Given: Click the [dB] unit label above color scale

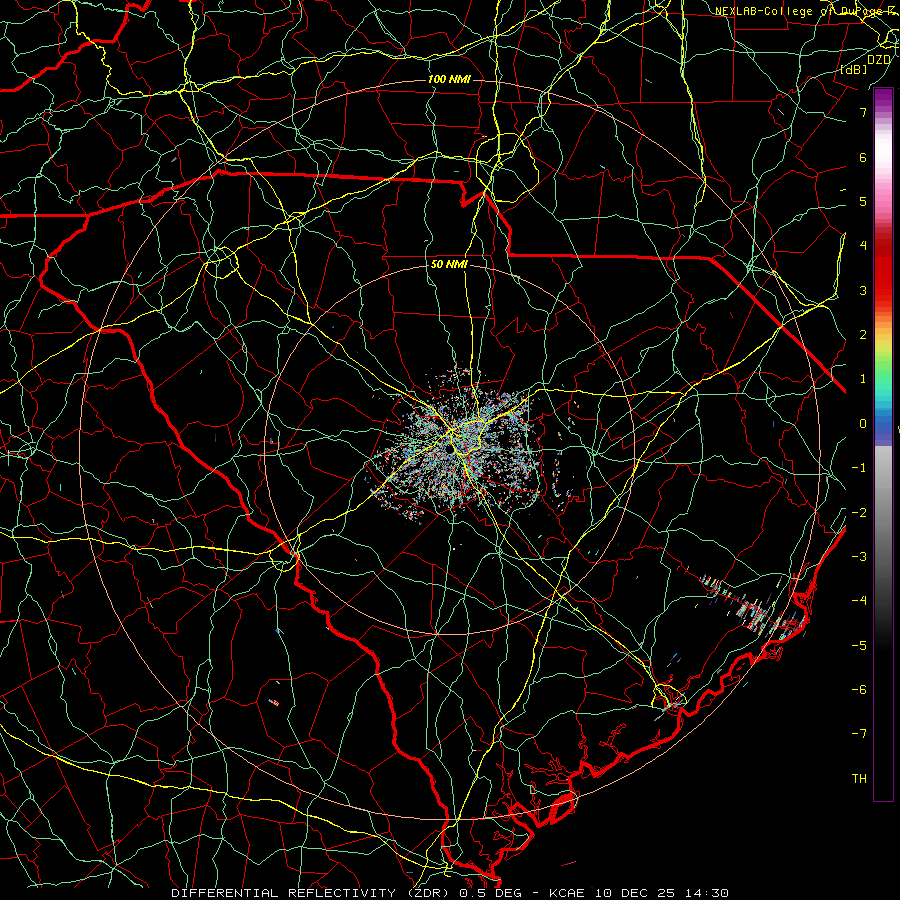Looking at the screenshot, I should [854, 69].
